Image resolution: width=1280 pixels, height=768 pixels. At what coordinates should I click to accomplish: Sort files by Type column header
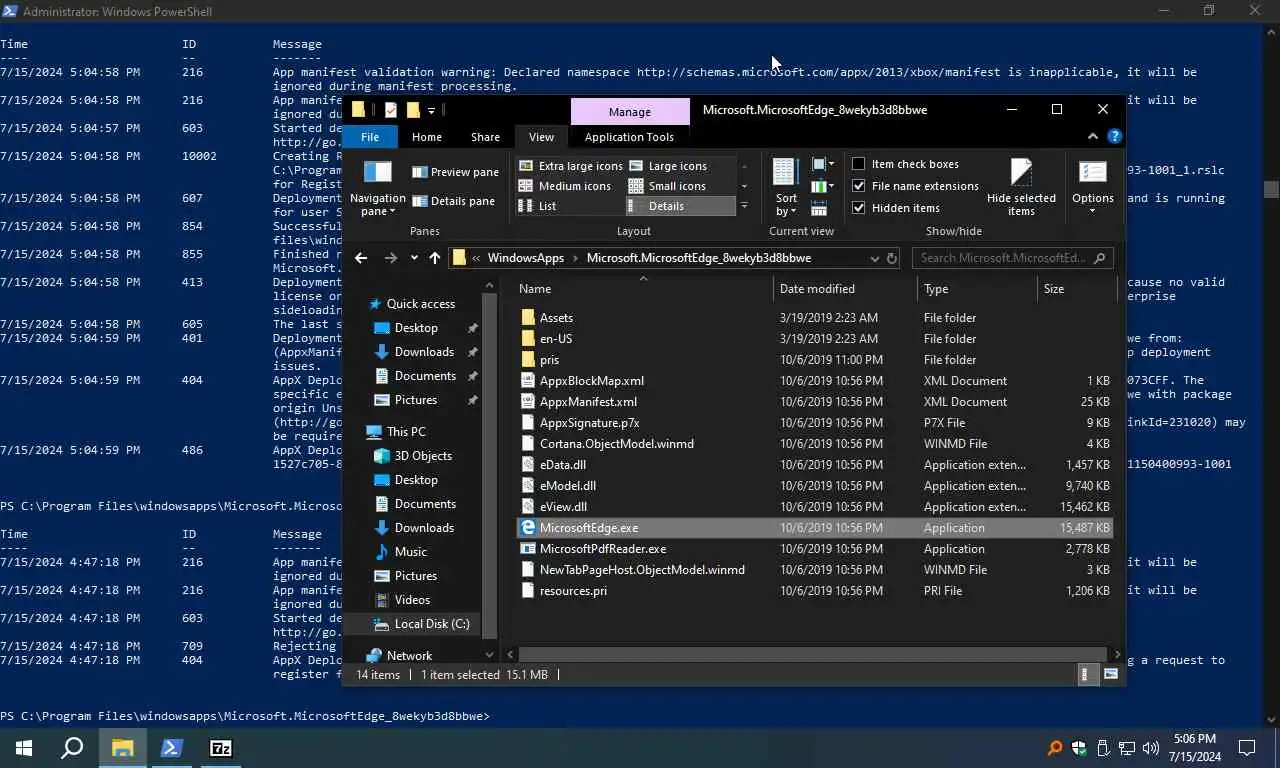tap(977, 289)
